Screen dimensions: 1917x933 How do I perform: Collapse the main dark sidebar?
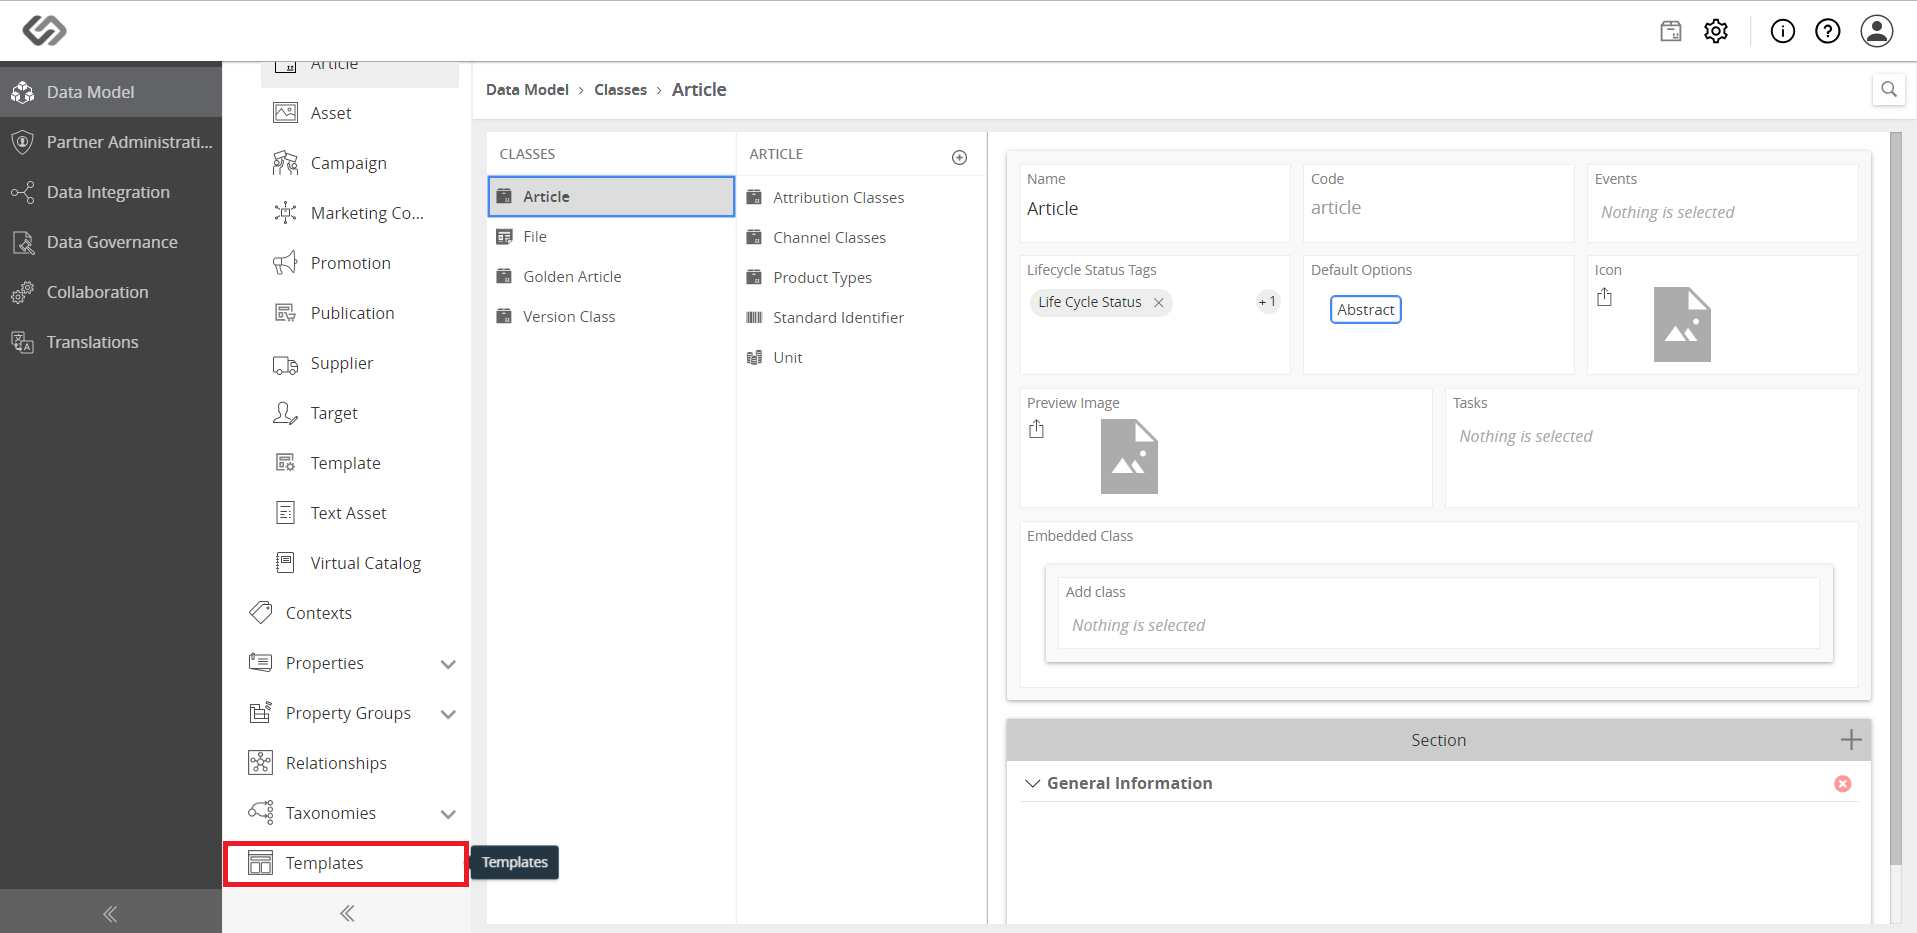pyautogui.click(x=110, y=914)
